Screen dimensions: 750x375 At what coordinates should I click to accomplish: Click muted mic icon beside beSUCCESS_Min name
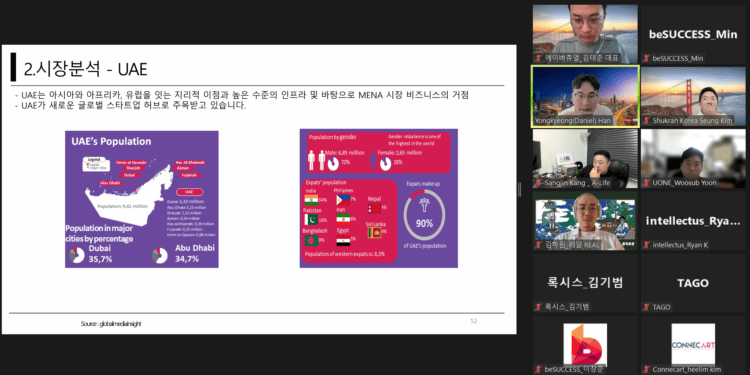coord(647,58)
